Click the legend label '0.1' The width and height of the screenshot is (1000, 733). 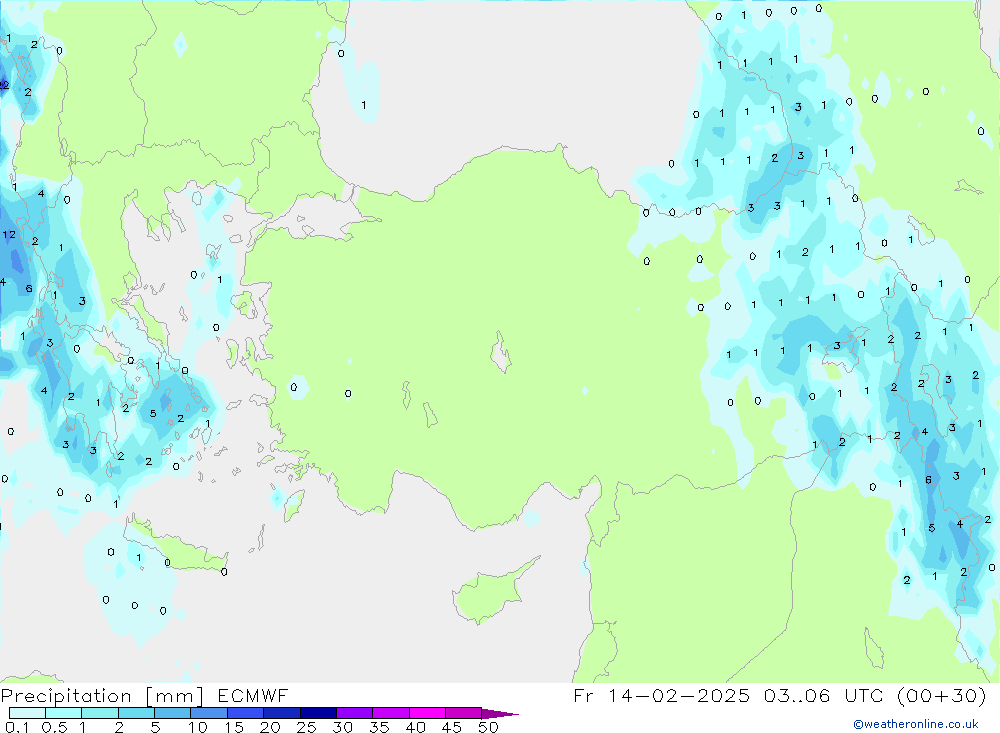pyautogui.click(x=17, y=727)
